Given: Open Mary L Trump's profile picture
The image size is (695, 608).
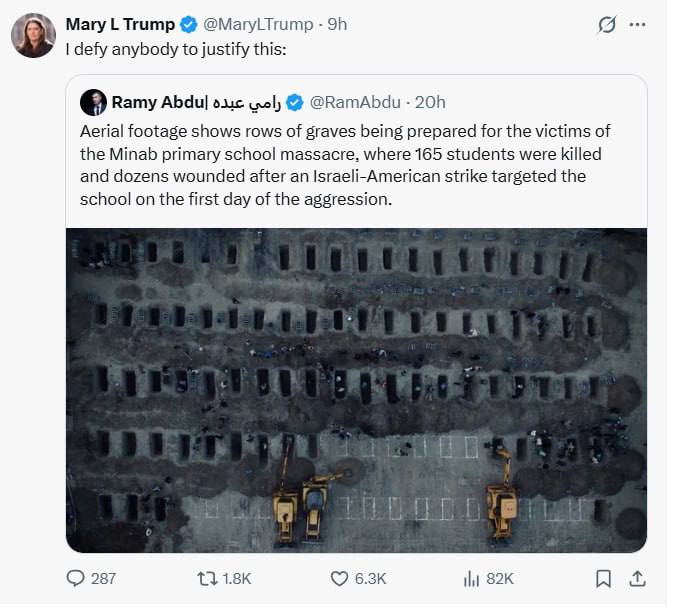Looking at the screenshot, I should click(x=33, y=35).
